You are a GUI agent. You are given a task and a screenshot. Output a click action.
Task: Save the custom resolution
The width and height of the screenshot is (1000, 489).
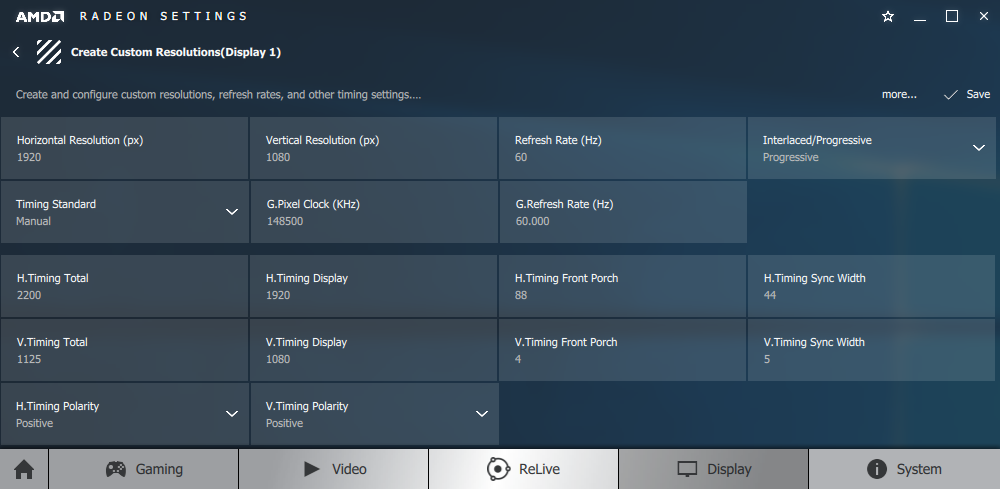coord(967,94)
